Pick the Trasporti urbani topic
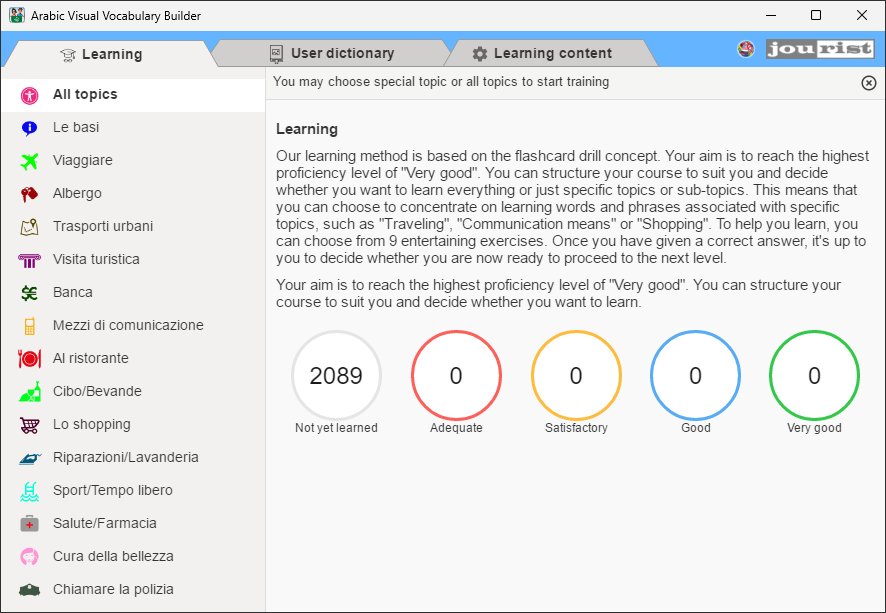Screen dimensions: 886x613 click(x=133, y=227)
